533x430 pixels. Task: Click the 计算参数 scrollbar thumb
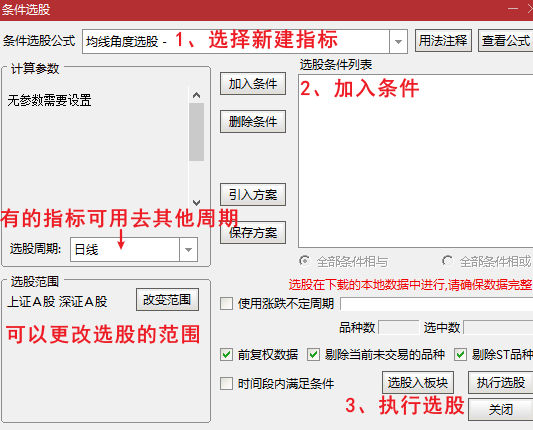coord(196,132)
